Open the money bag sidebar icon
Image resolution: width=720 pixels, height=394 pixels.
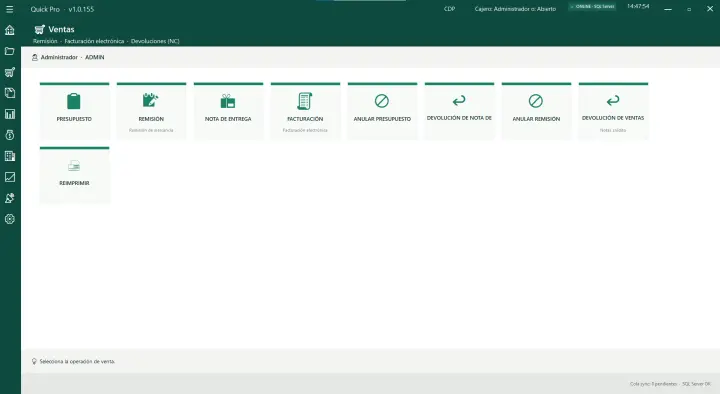point(10,135)
